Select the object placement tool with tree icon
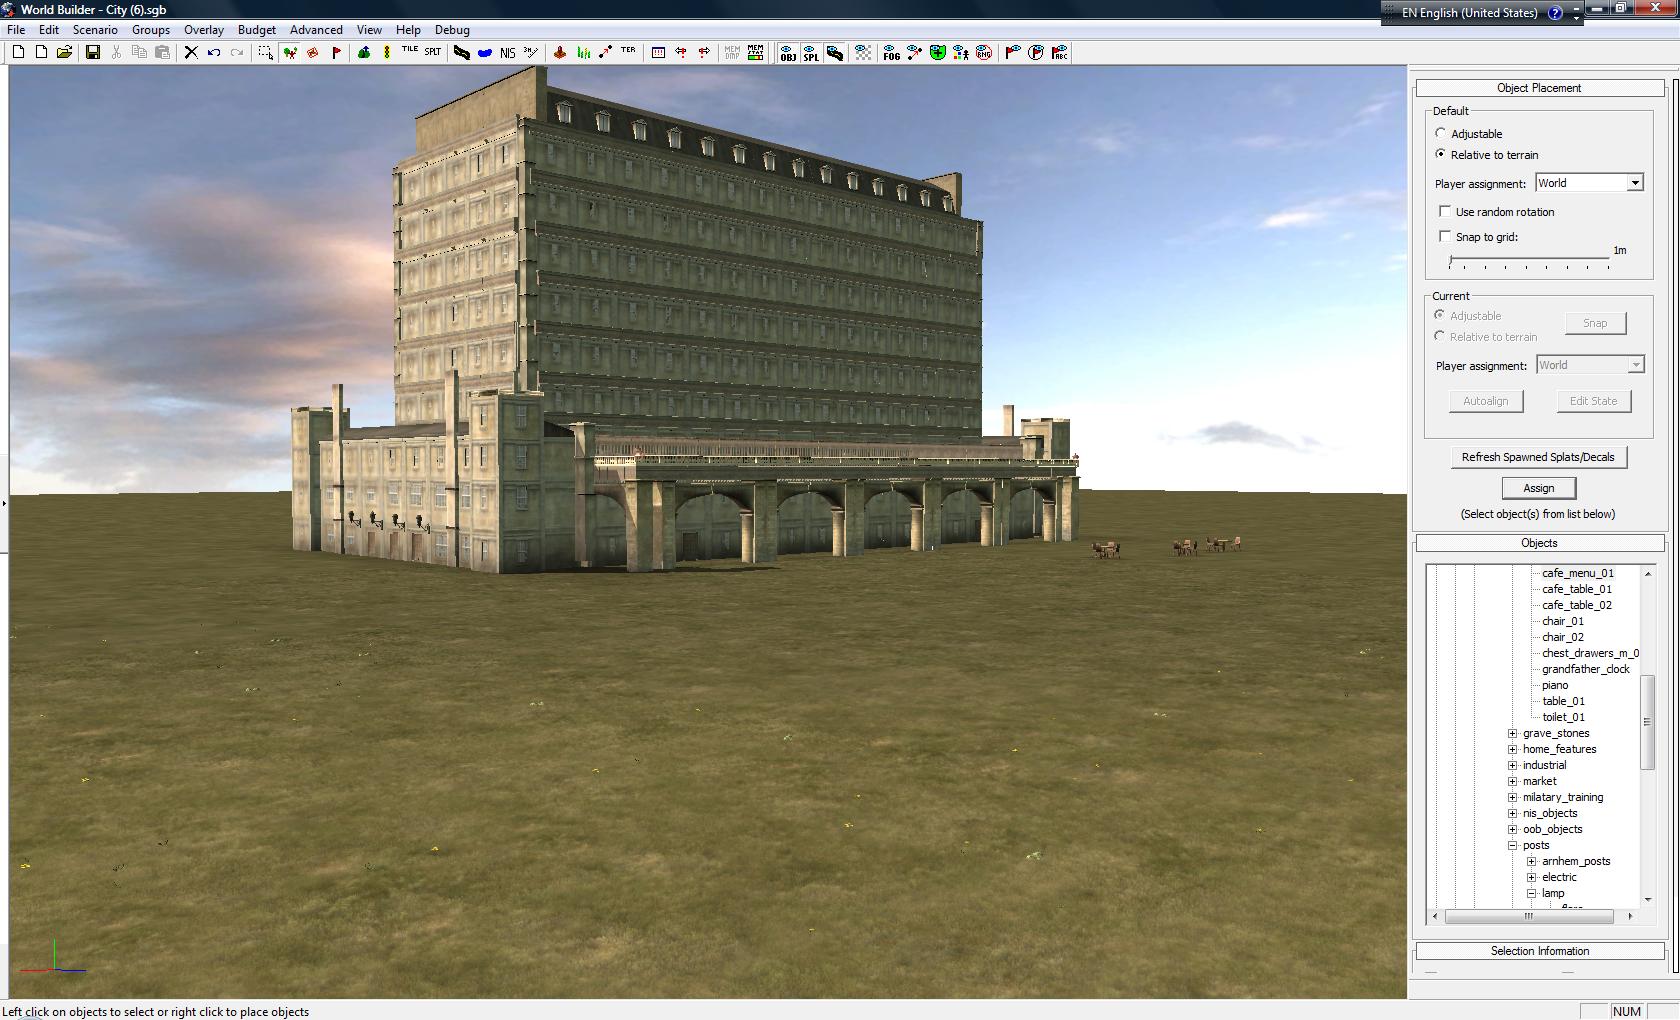The width and height of the screenshot is (1680, 1020). click(x=290, y=53)
